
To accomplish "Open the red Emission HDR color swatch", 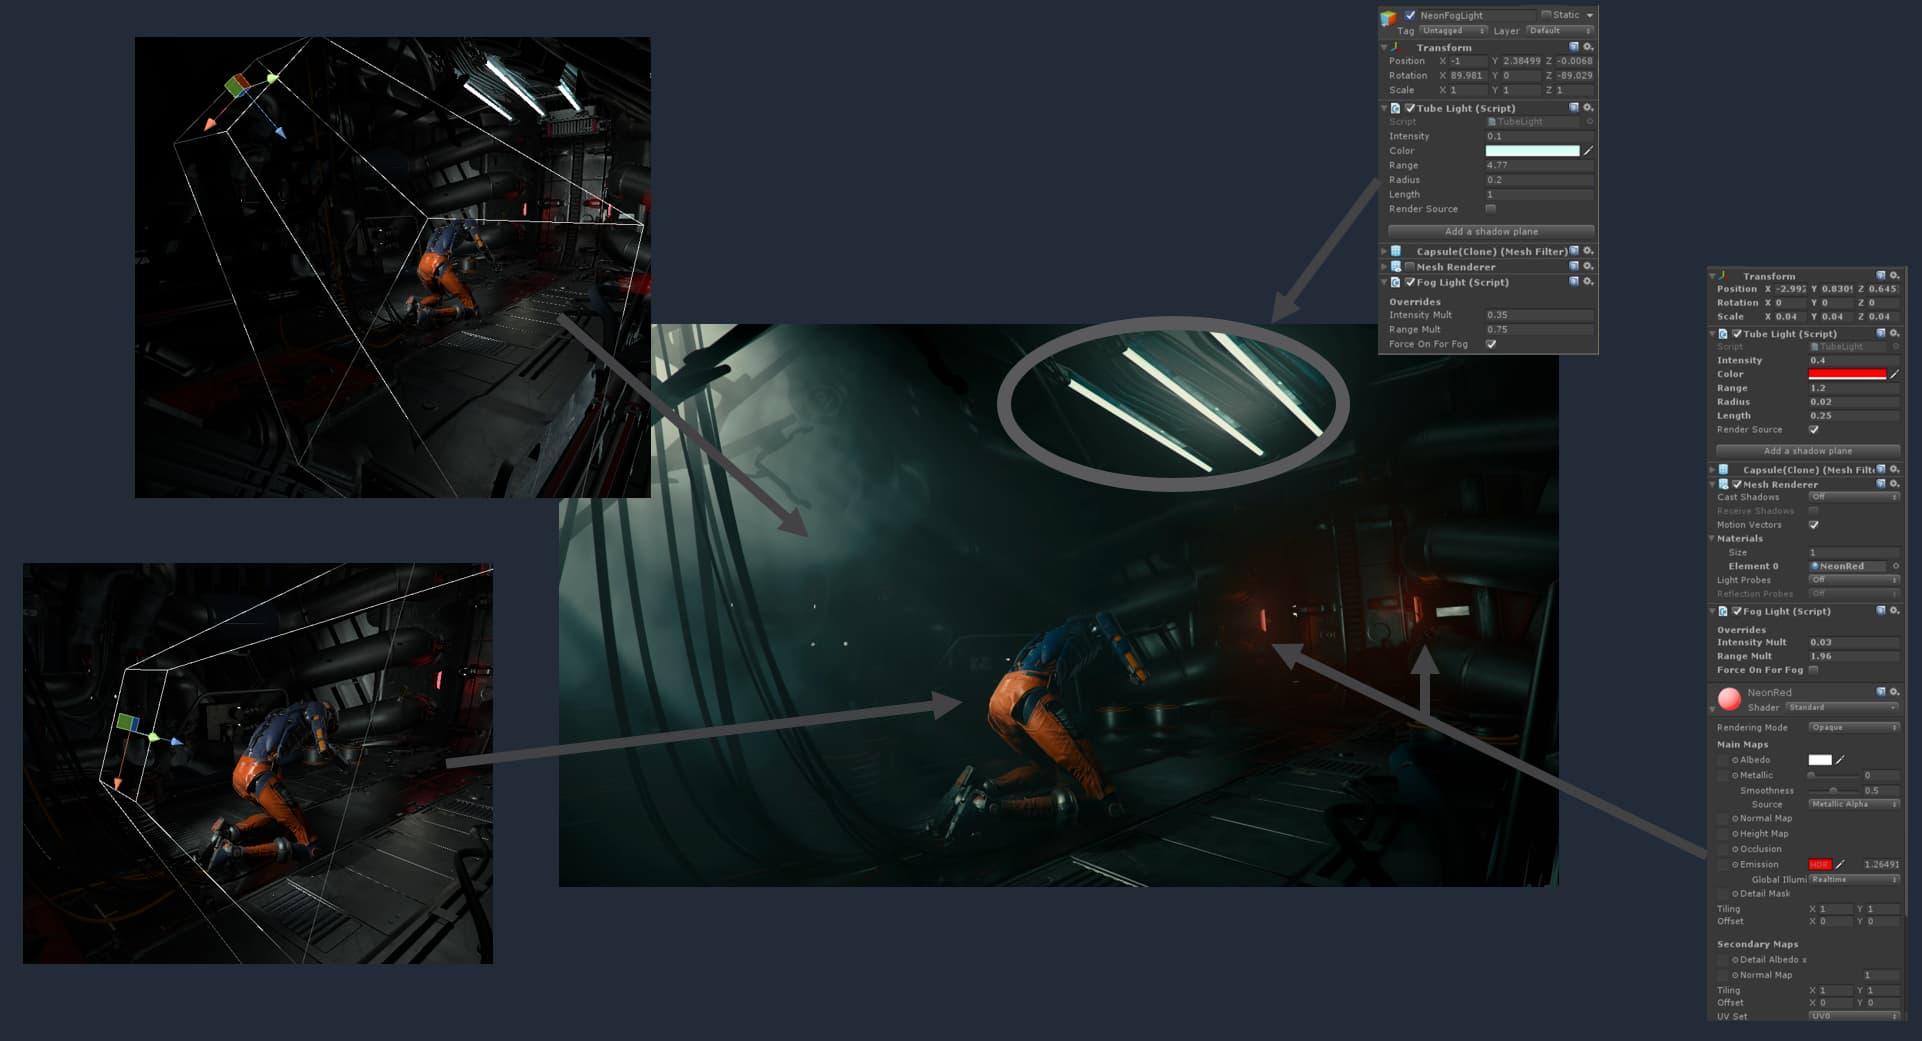I will pyautogui.click(x=1820, y=864).
